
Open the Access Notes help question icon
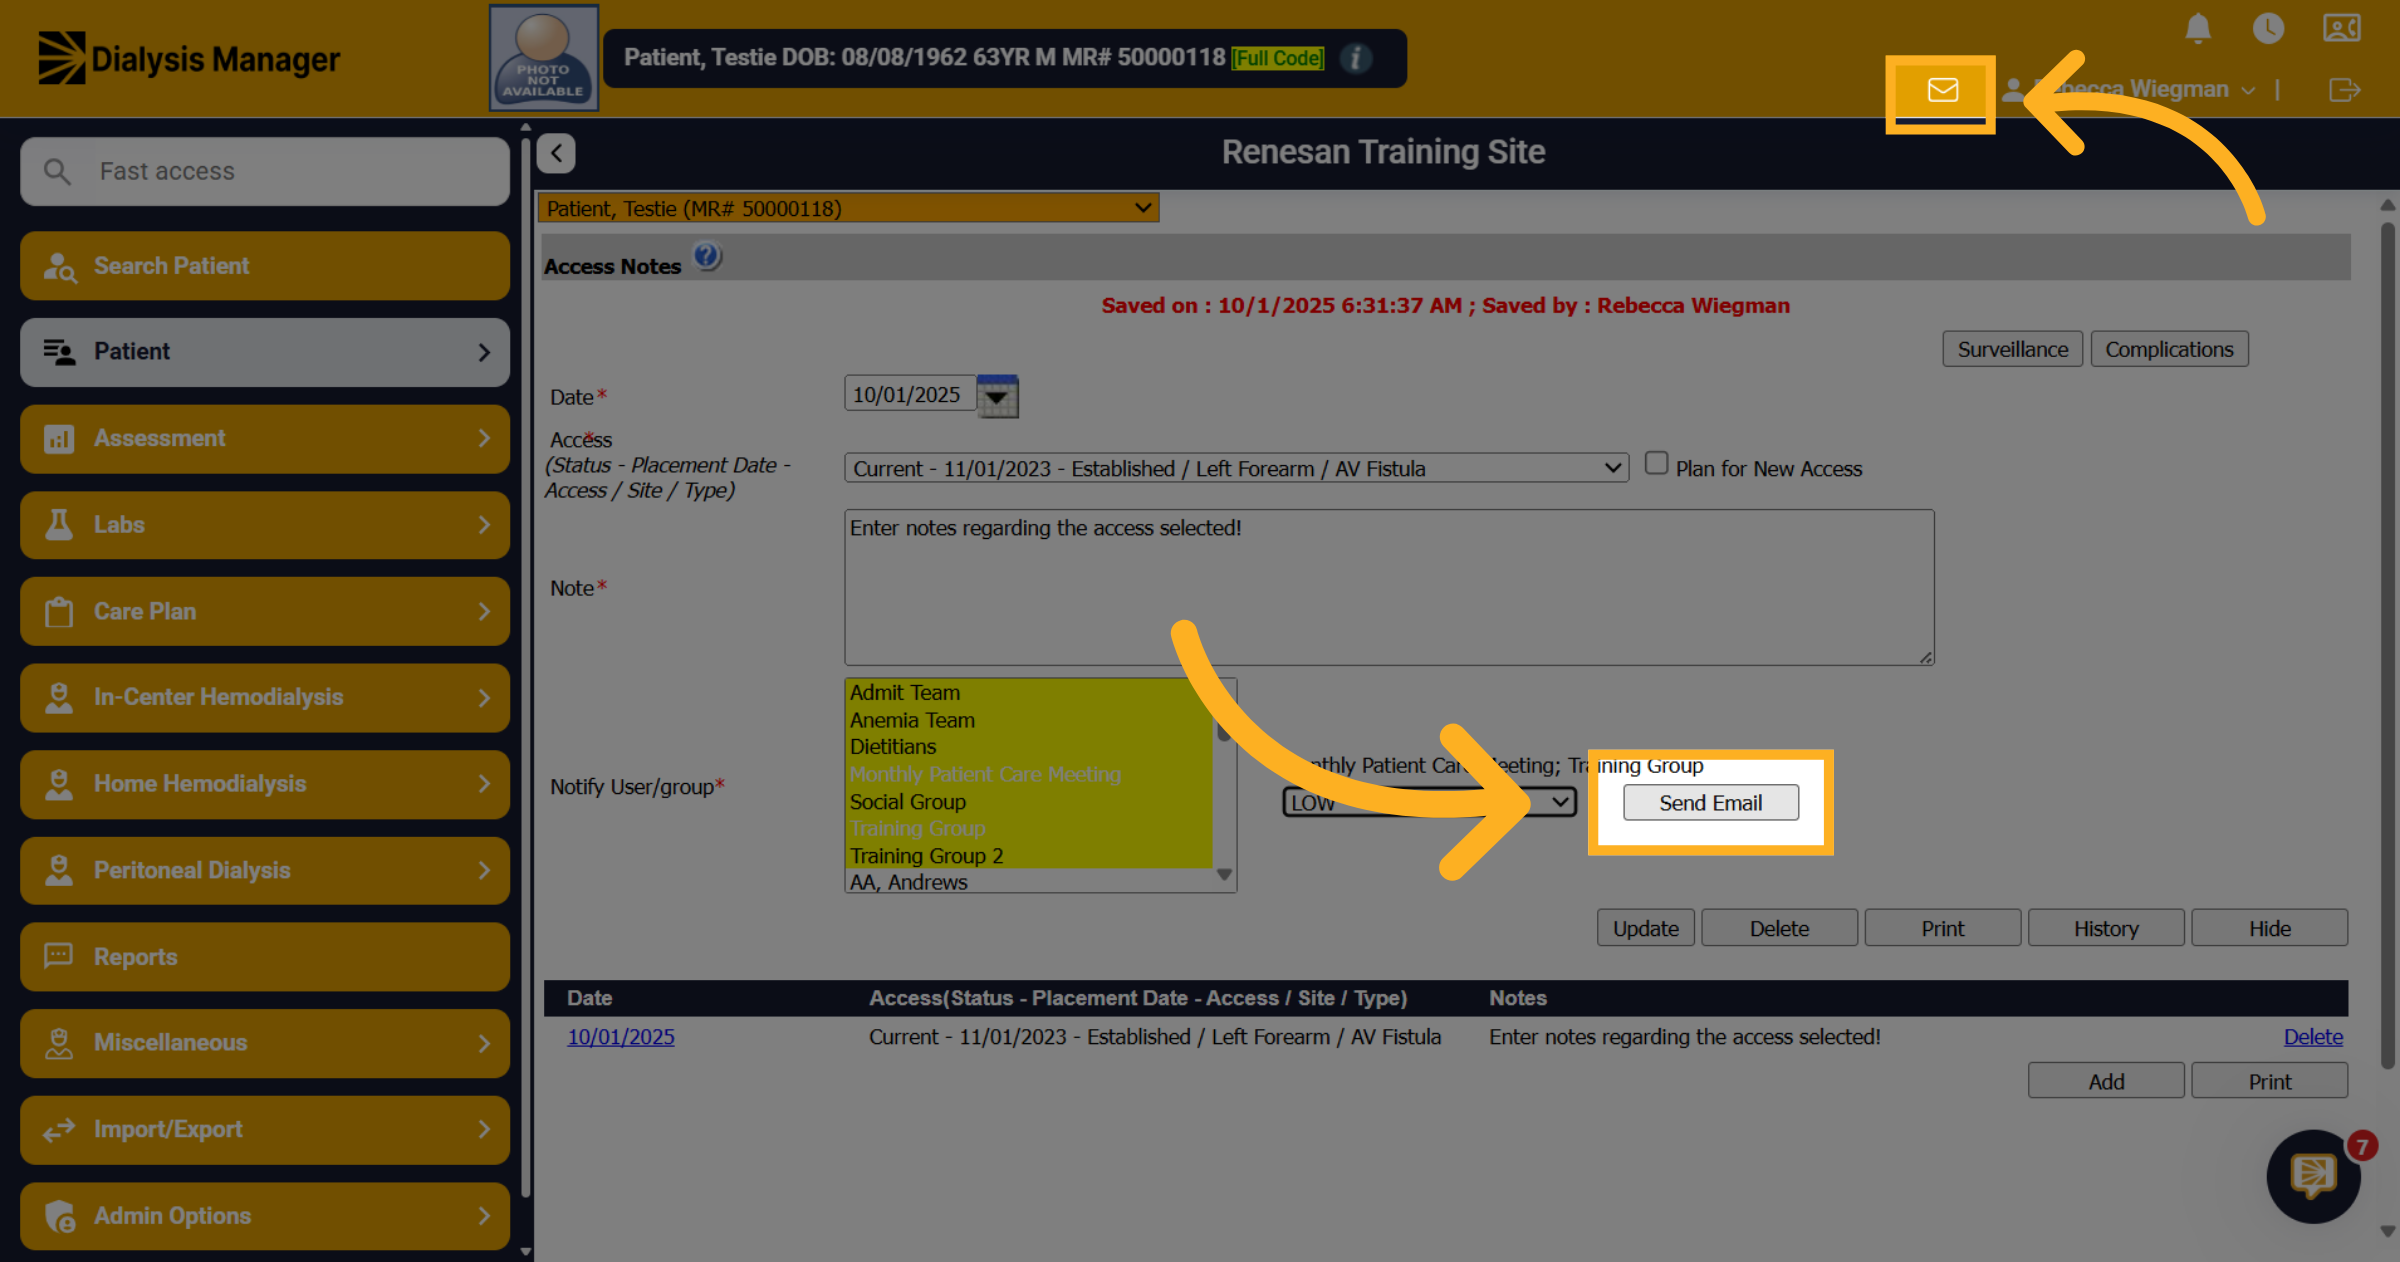[x=707, y=257]
